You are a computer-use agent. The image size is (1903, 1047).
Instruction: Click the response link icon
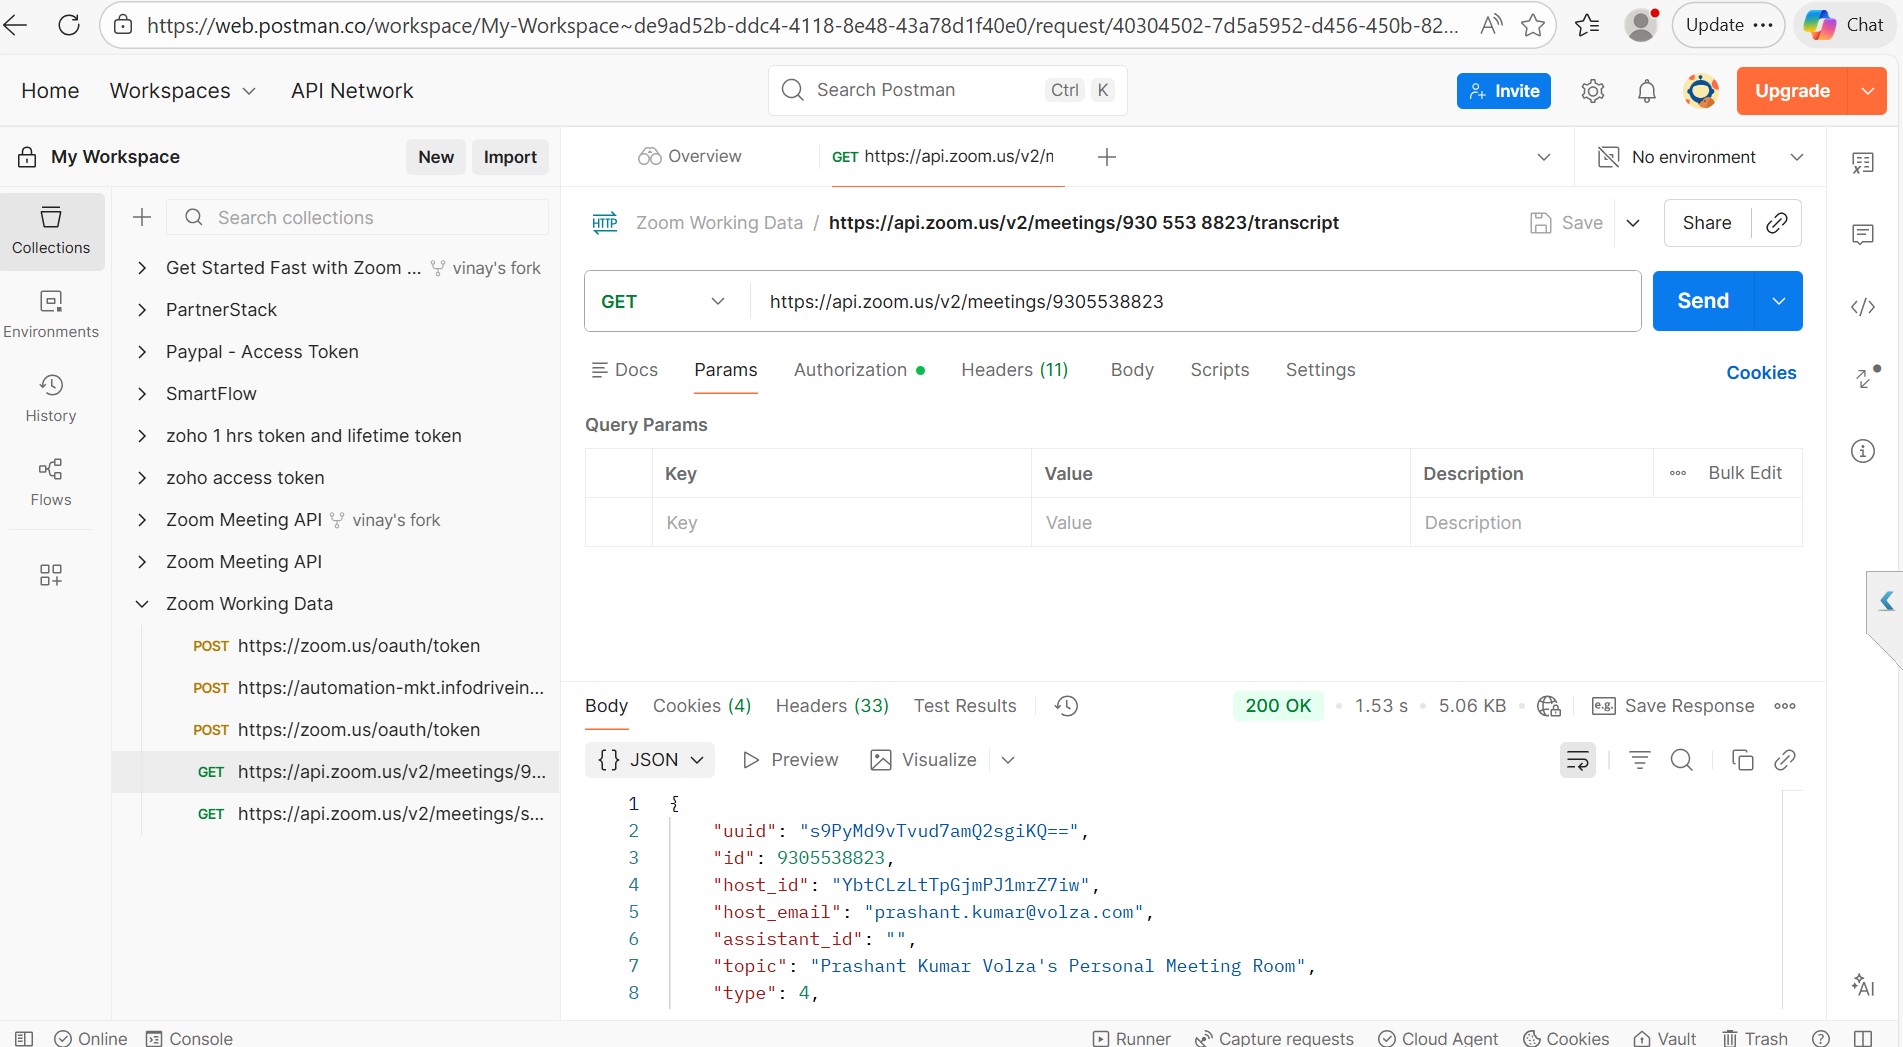point(1785,760)
